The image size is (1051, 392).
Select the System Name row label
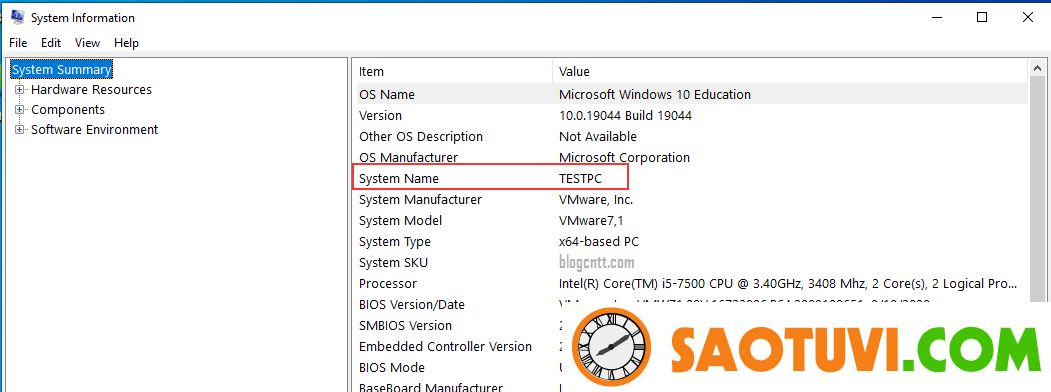(399, 178)
